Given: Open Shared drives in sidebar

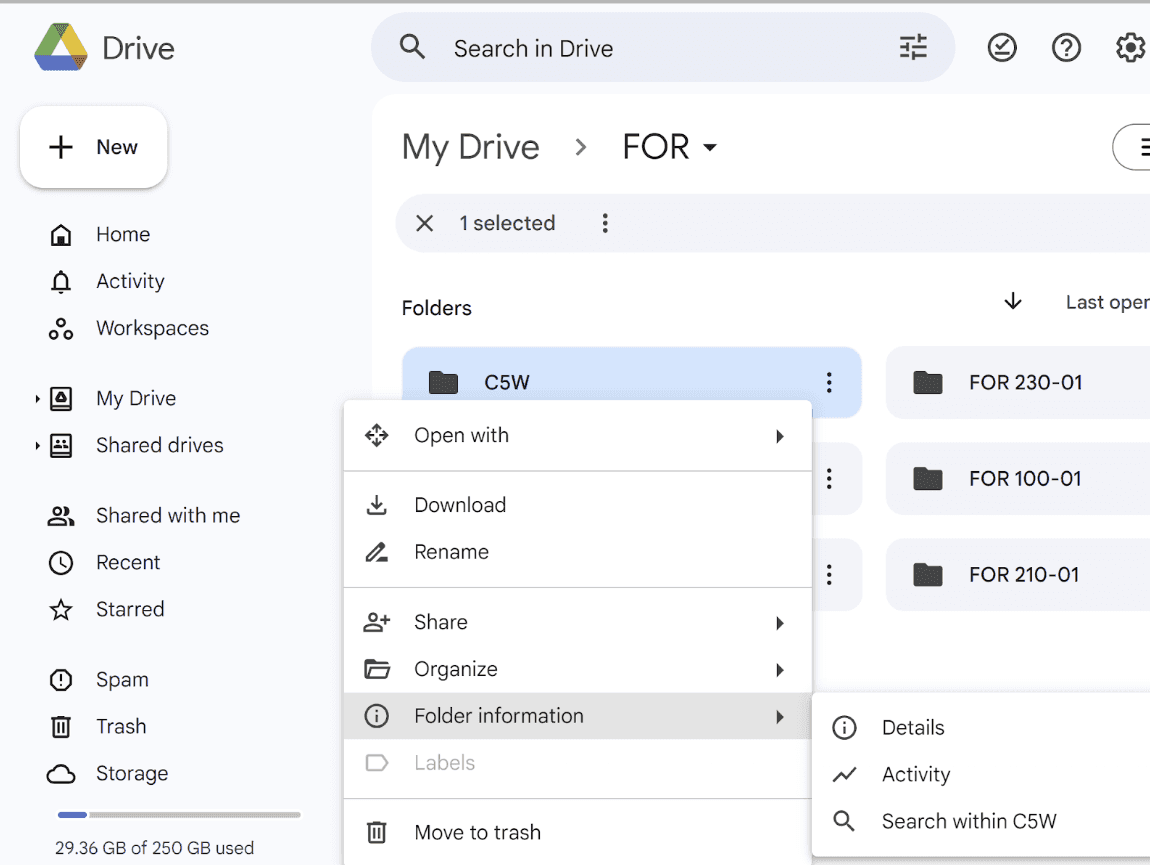Looking at the screenshot, I should [159, 445].
